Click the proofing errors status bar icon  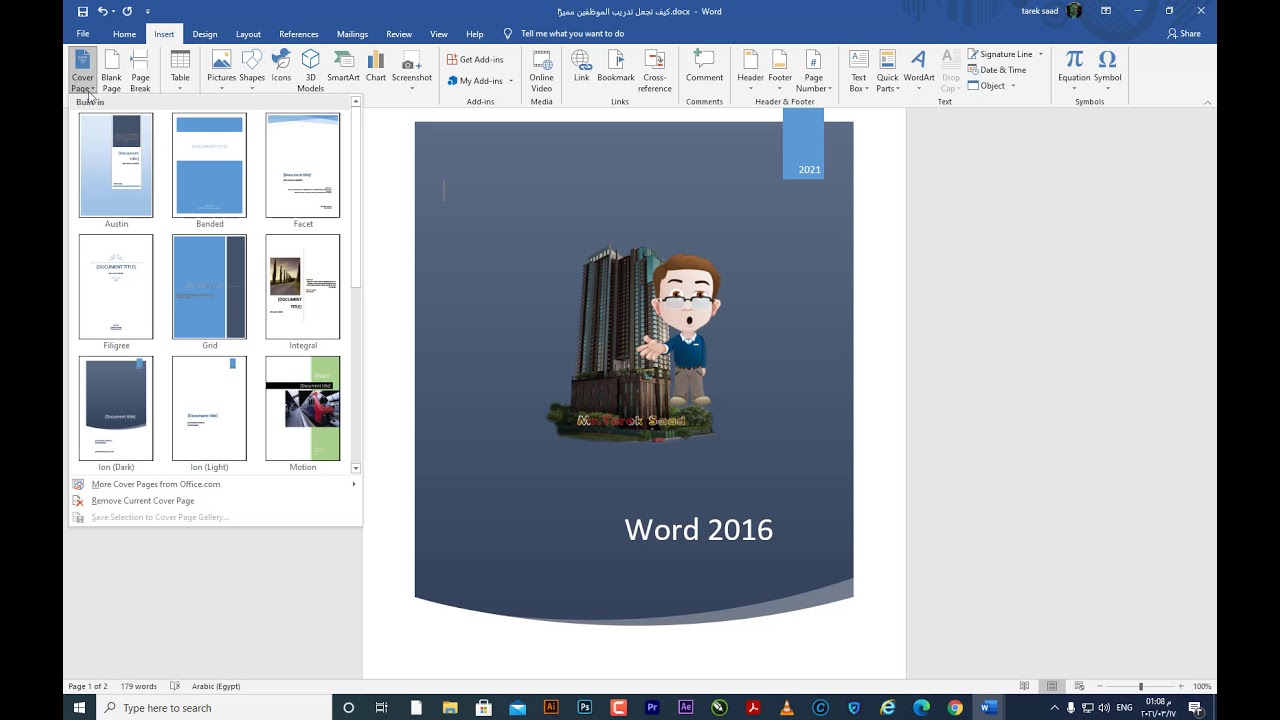[x=175, y=686]
